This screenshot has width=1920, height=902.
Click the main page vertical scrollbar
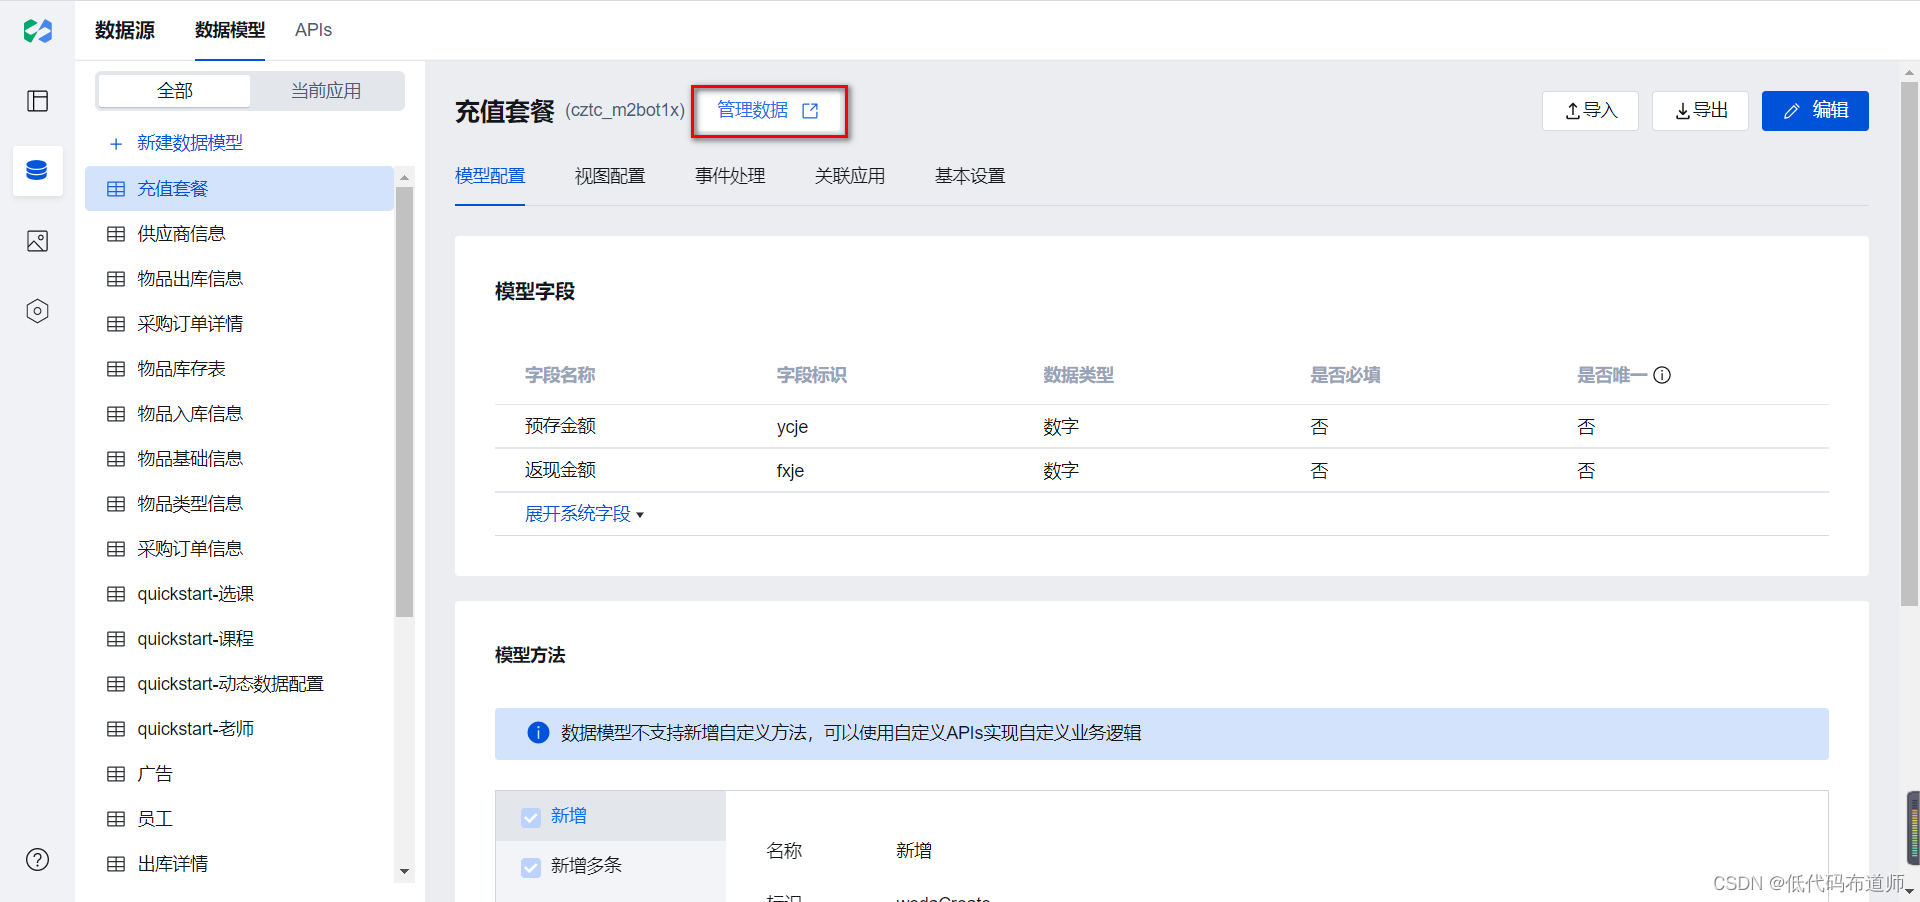1910,344
